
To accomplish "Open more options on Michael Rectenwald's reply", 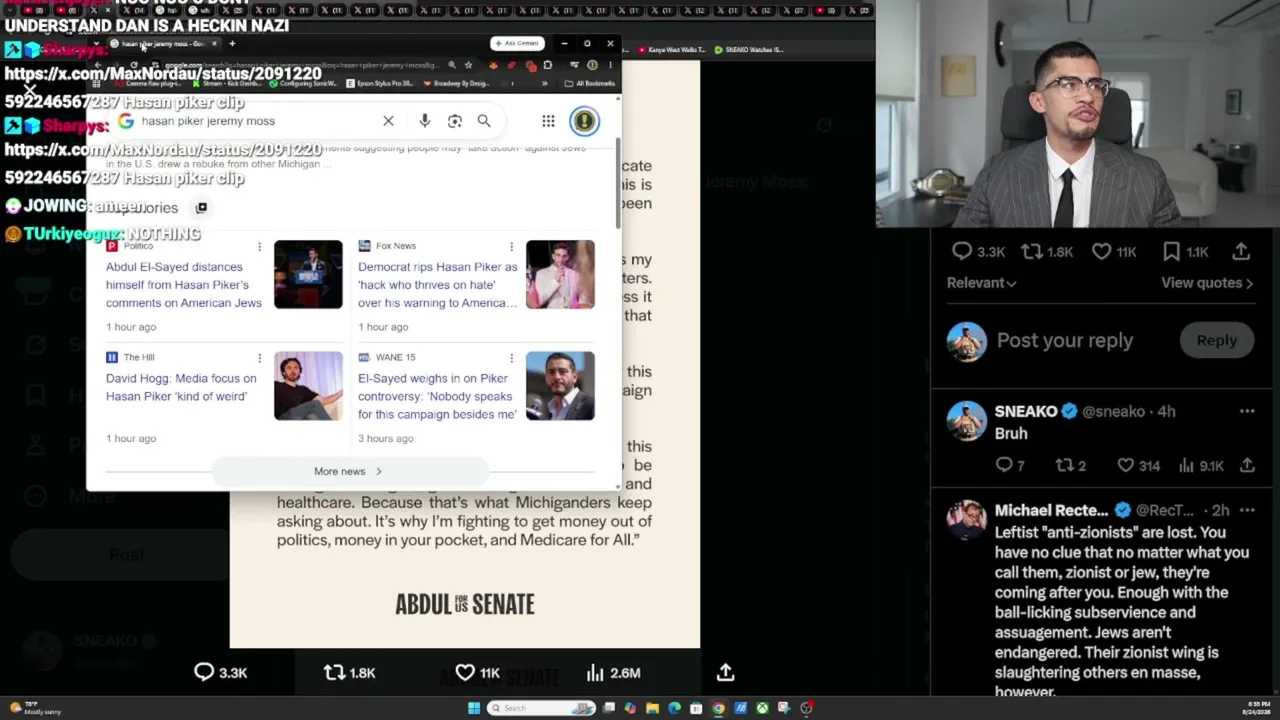I will 1247,510.
